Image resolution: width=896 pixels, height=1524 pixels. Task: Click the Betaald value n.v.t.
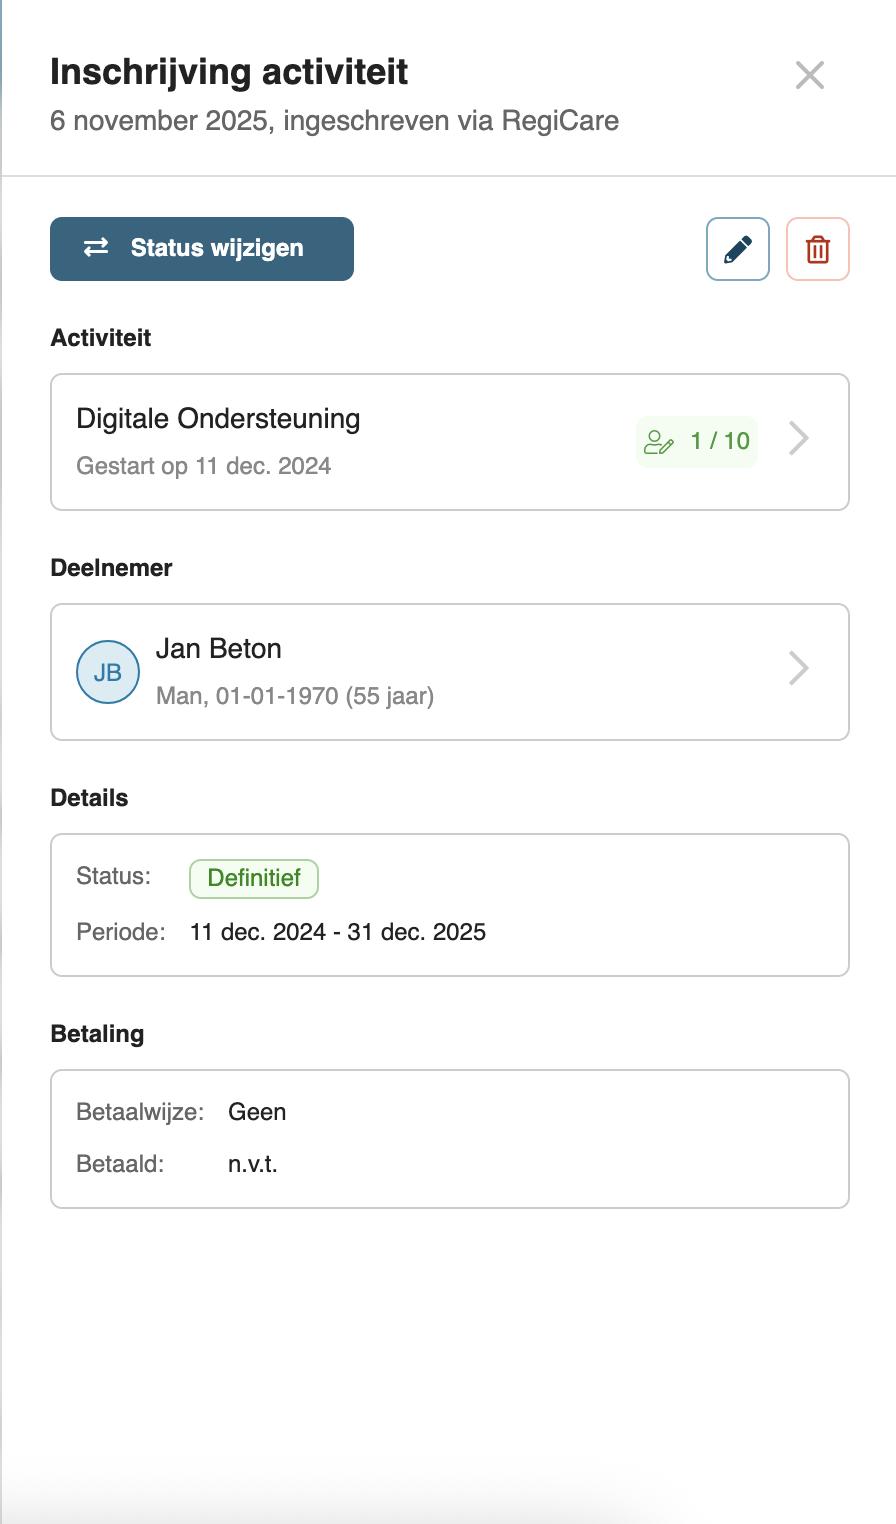tap(252, 1164)
